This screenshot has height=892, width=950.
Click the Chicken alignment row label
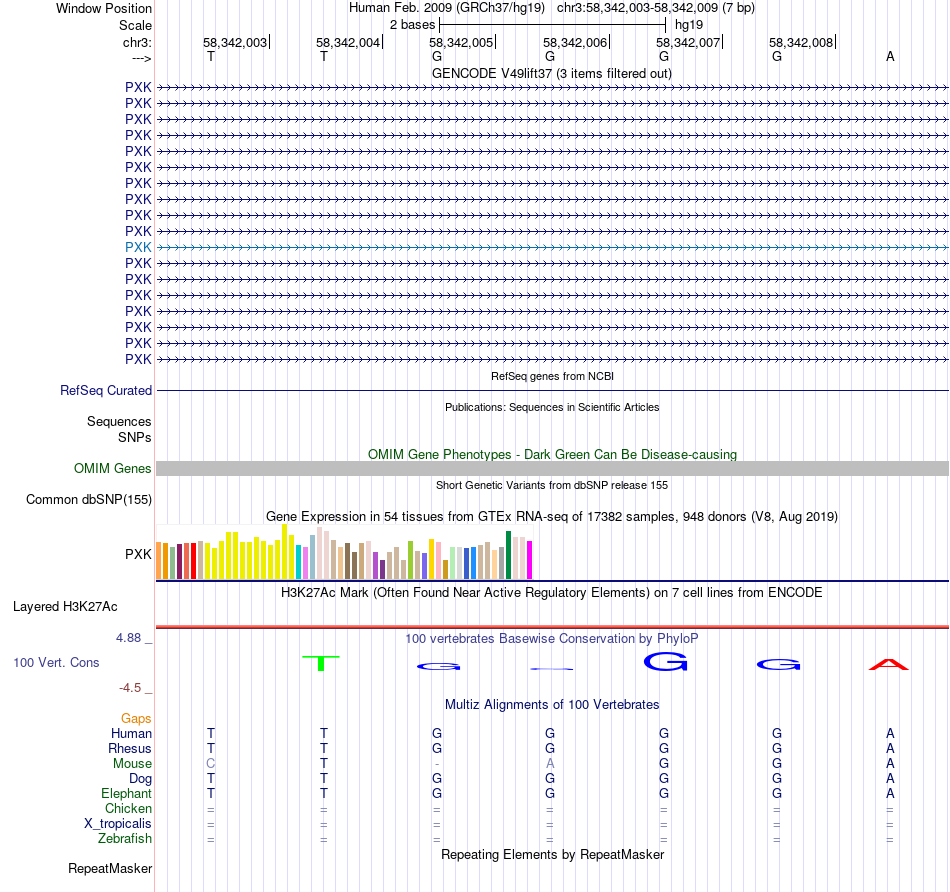128,809
